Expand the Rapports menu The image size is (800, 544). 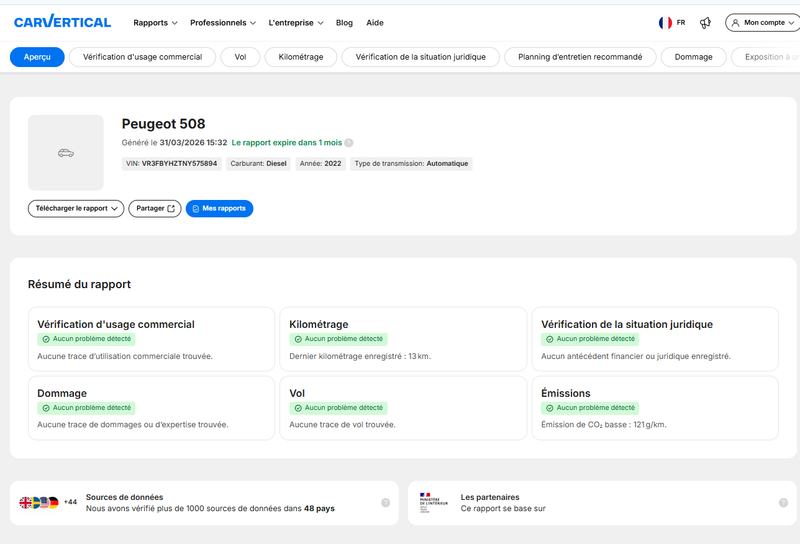155,23
